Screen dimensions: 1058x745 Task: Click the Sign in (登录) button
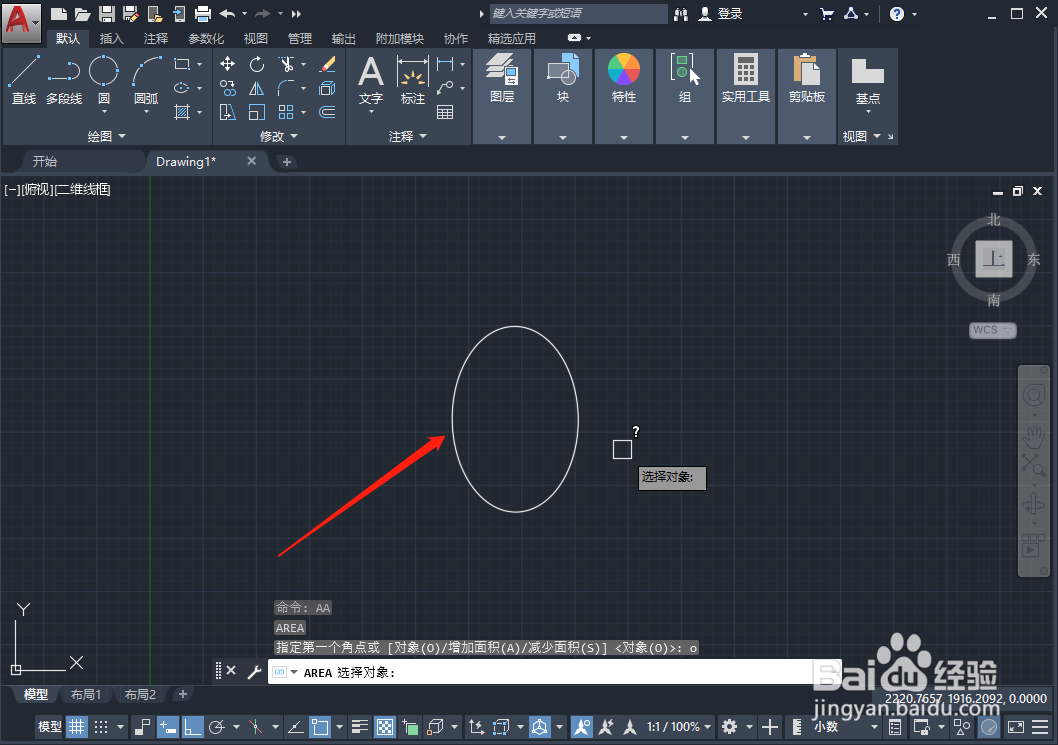click(721, 13)
